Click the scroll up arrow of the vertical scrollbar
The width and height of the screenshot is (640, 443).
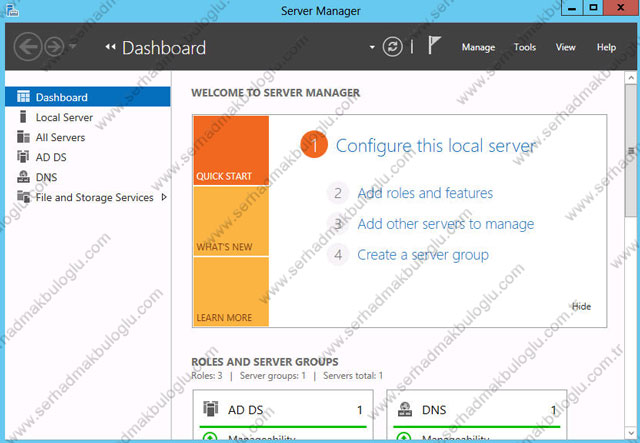(x=631, y=77)
